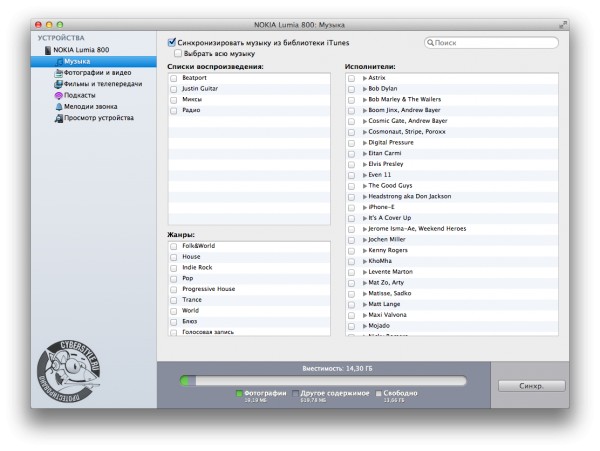Expand Boom Jinx, Andrew Bayer triangle

[365, 110]
